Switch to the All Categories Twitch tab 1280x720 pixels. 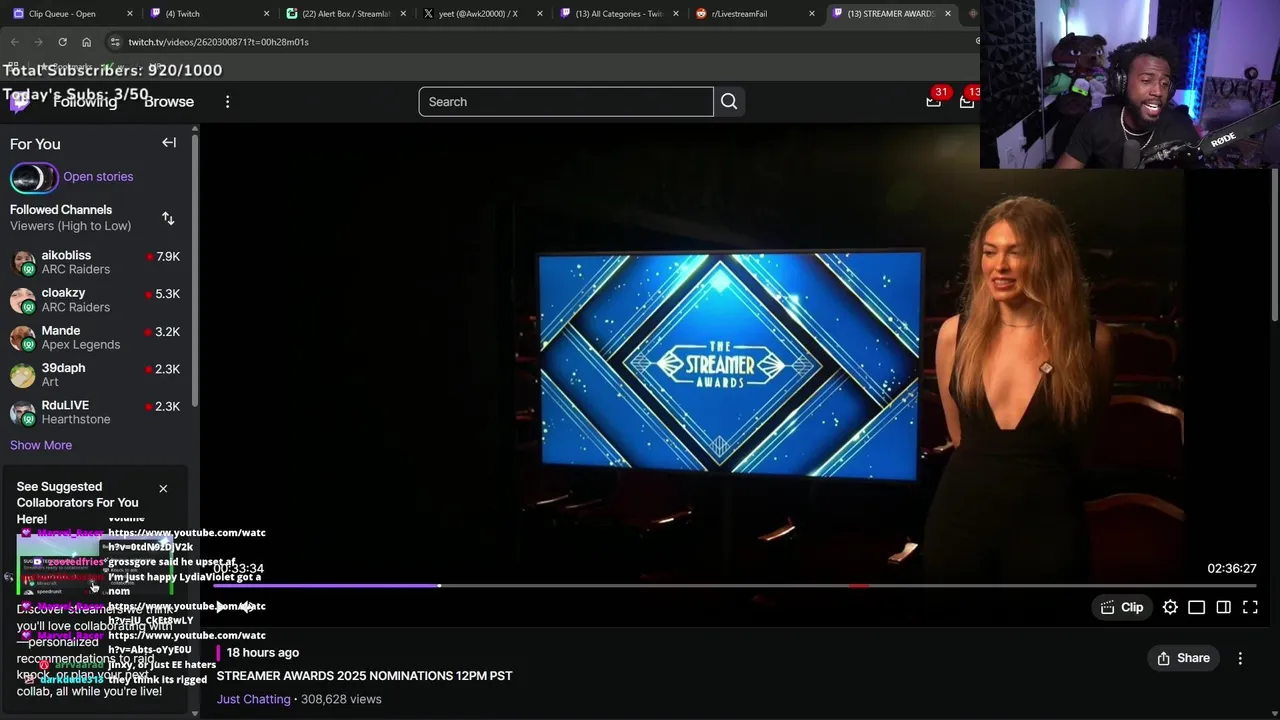tap(618, 14)
